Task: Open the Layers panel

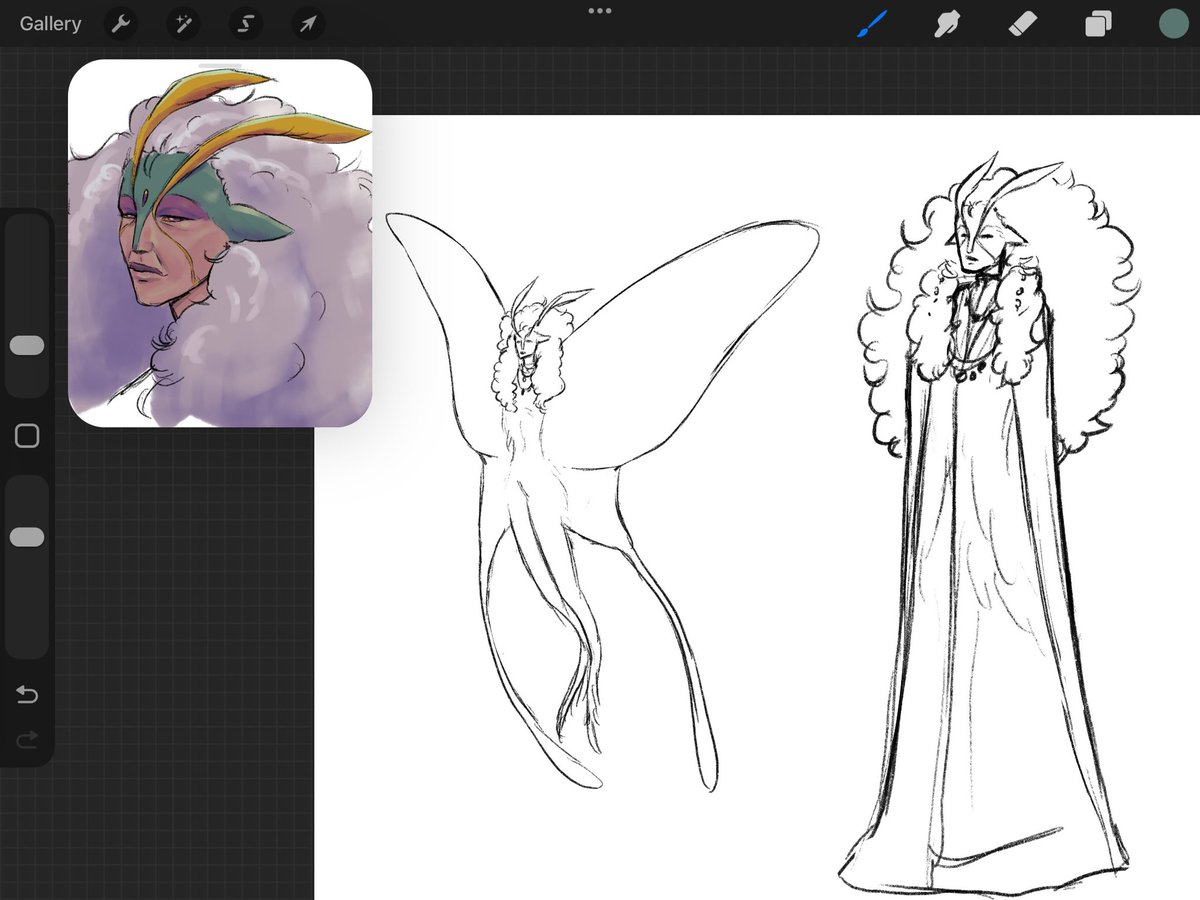Action: coord(1099,24)
